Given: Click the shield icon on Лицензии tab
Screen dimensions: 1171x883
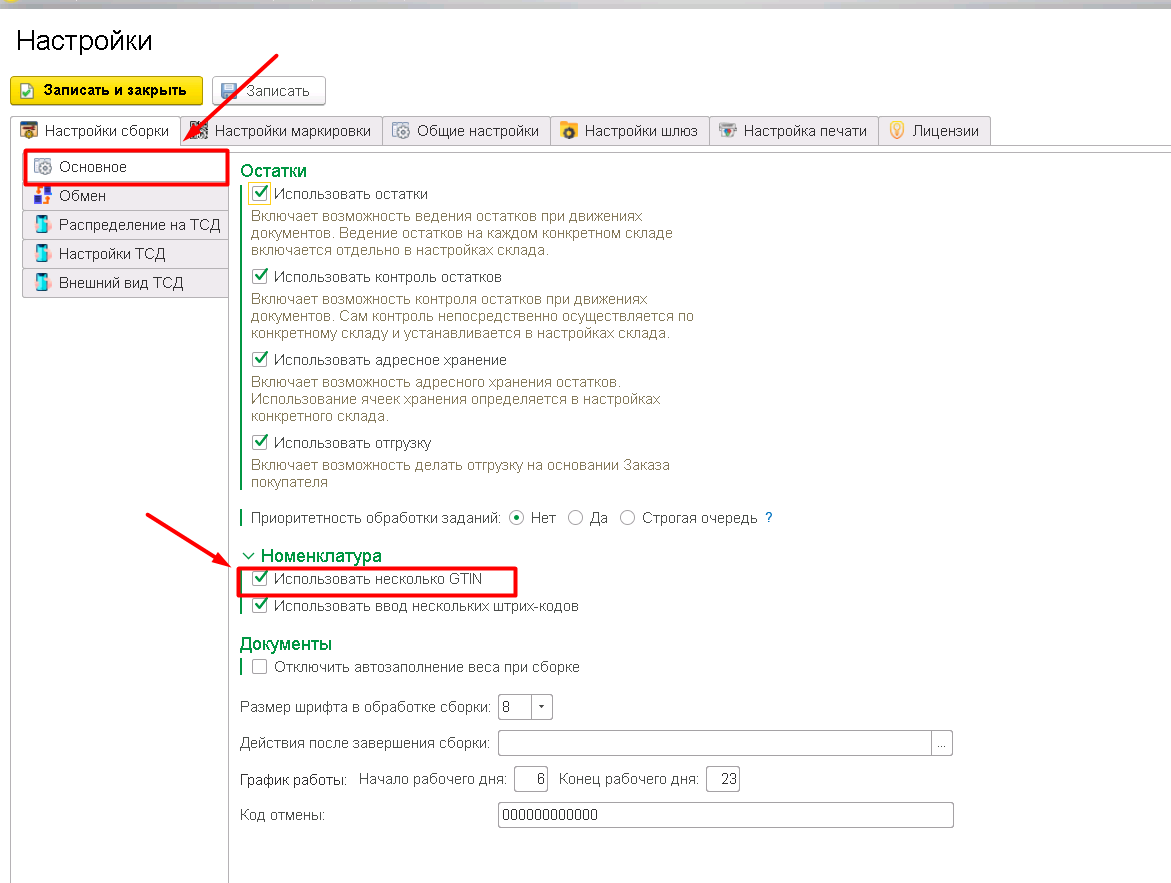Looking at the screenshot, I should pos(897,131).
